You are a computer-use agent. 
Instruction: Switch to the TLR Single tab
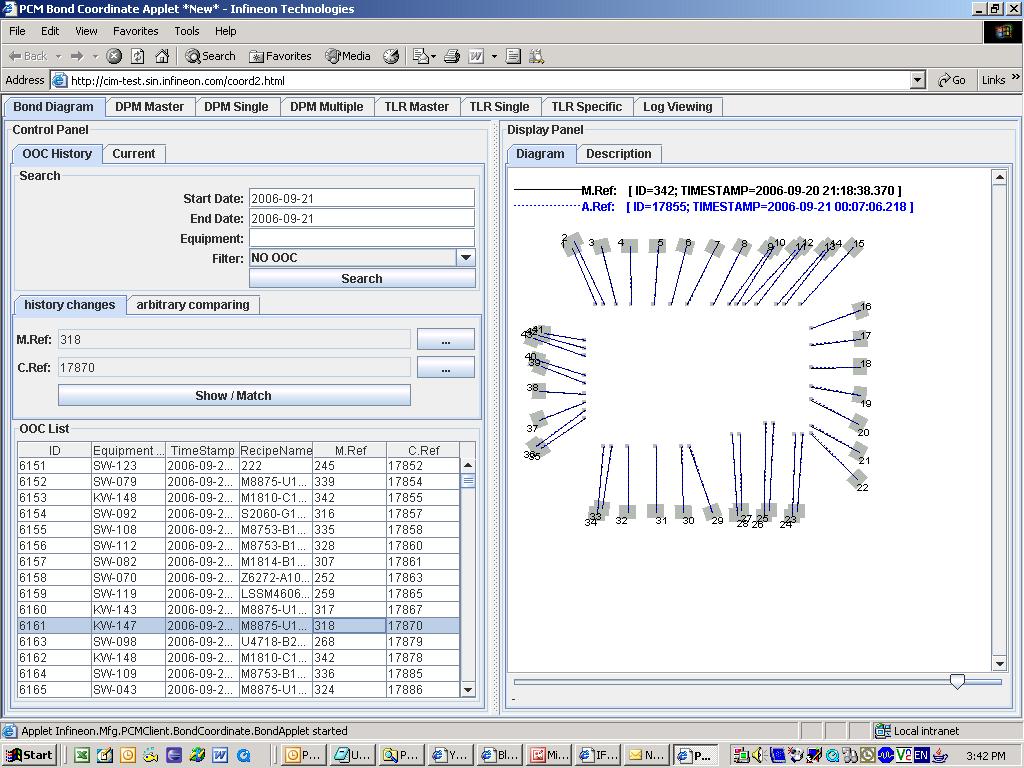pyautogui.click(x=500, y=107)
